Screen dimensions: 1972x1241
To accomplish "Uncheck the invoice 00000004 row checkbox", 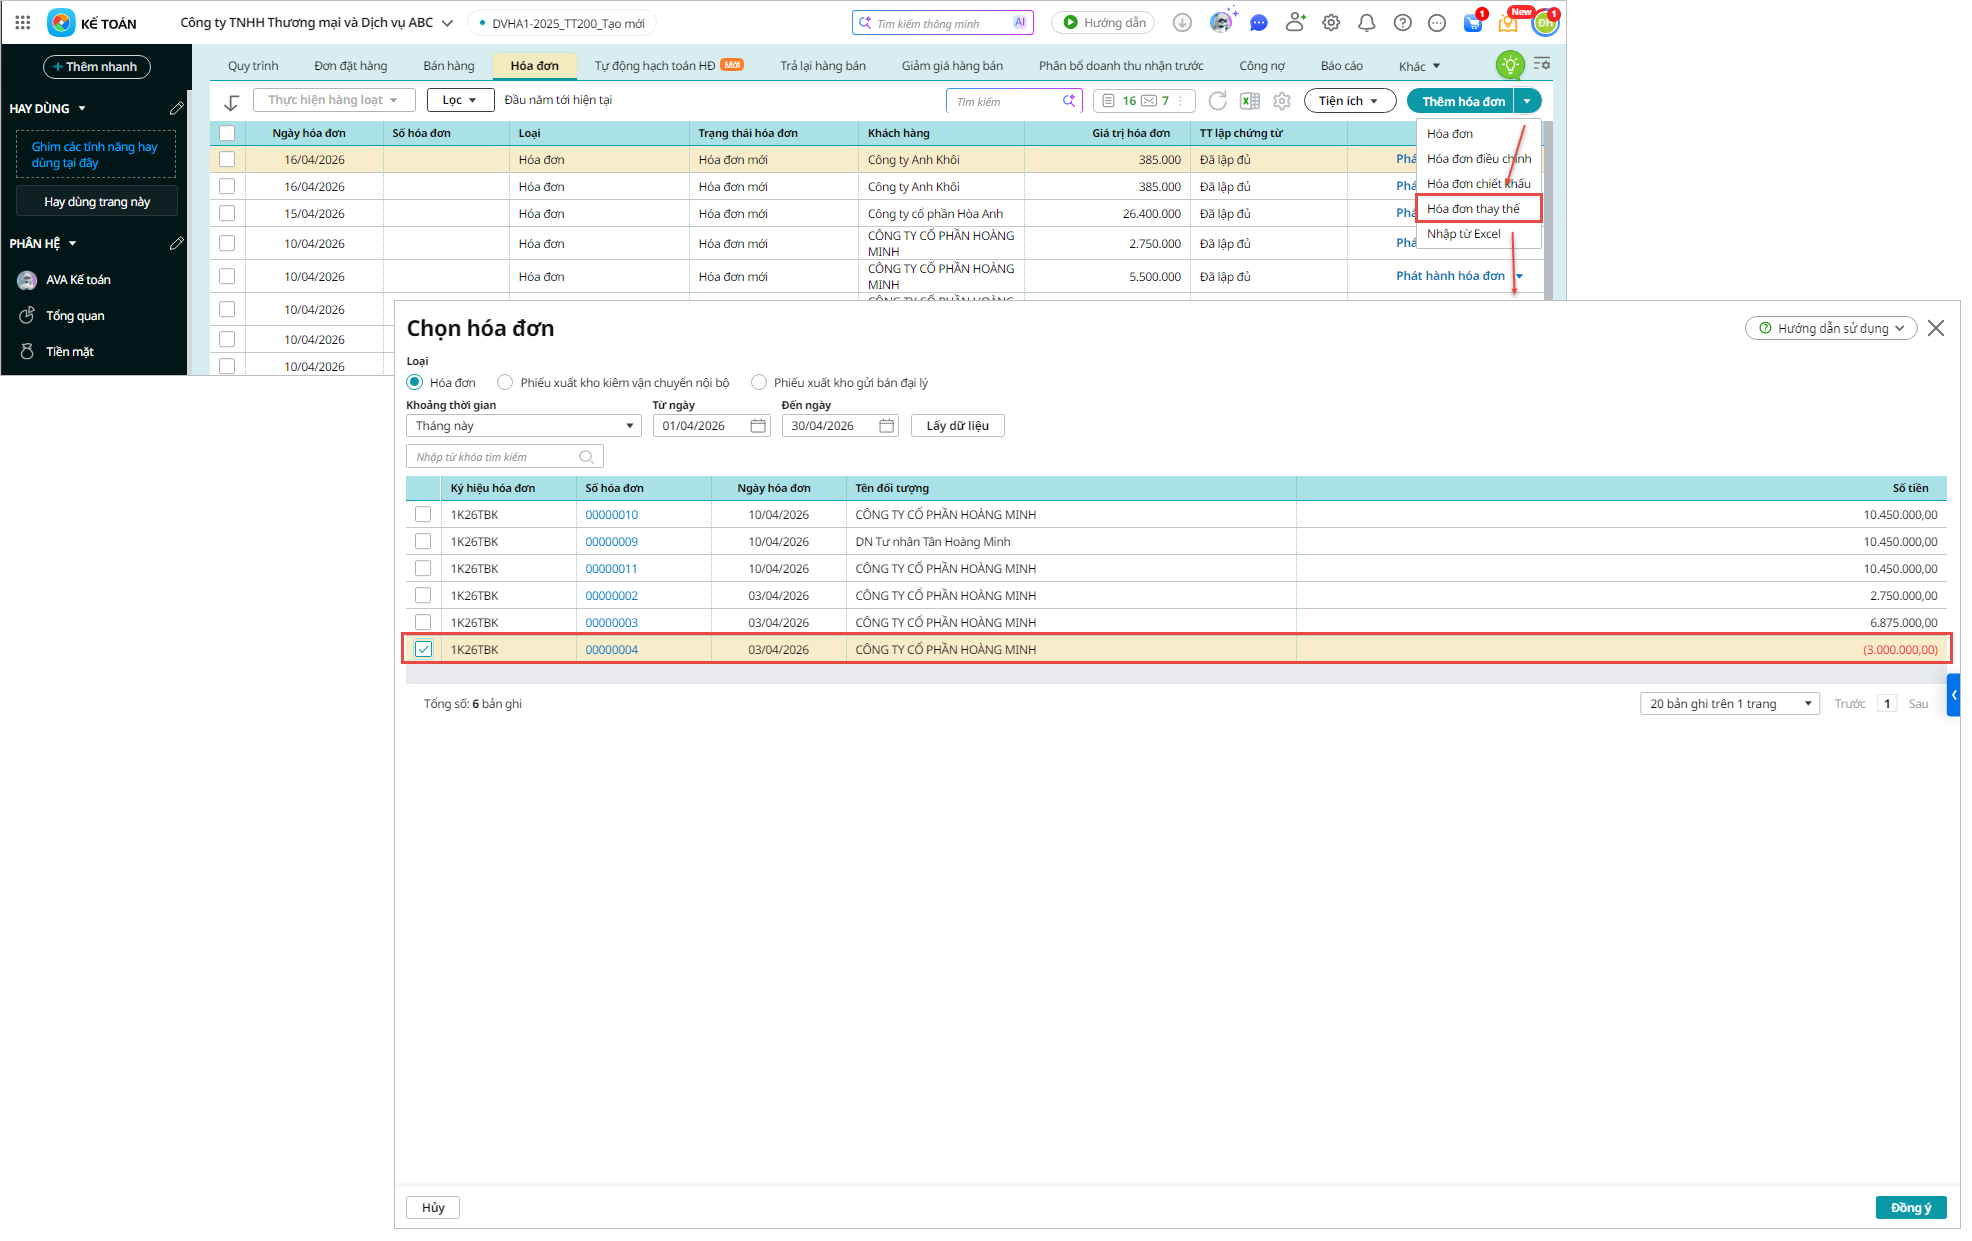I will point(424,649).
